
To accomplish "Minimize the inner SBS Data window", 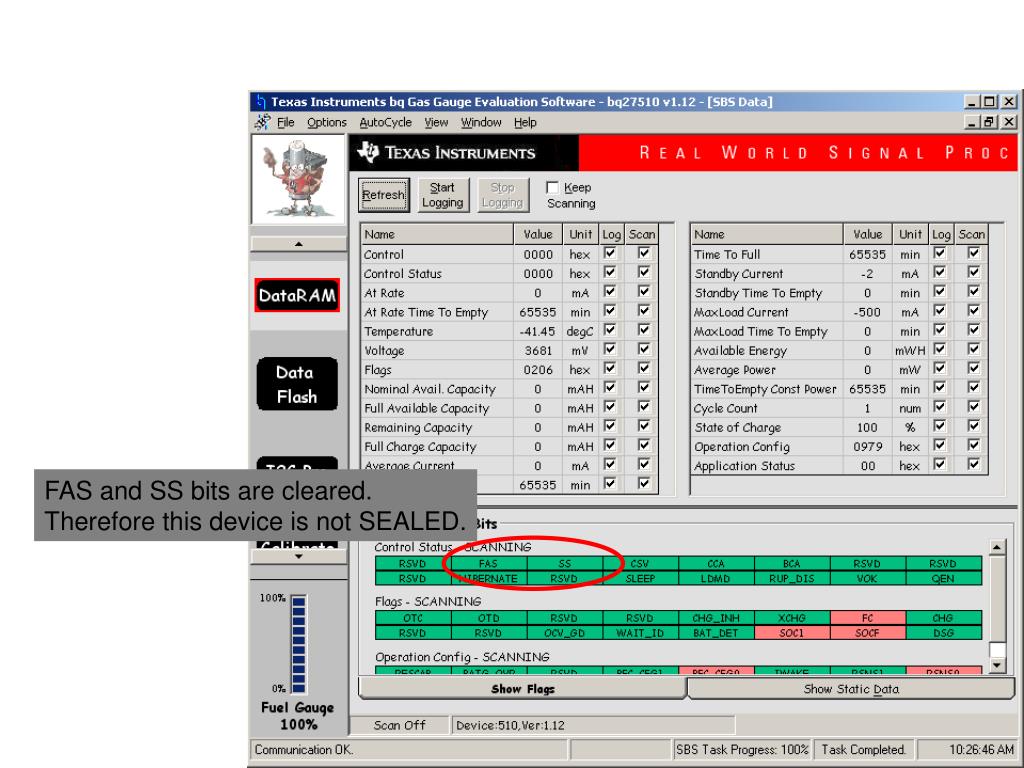I will point(973,122).
